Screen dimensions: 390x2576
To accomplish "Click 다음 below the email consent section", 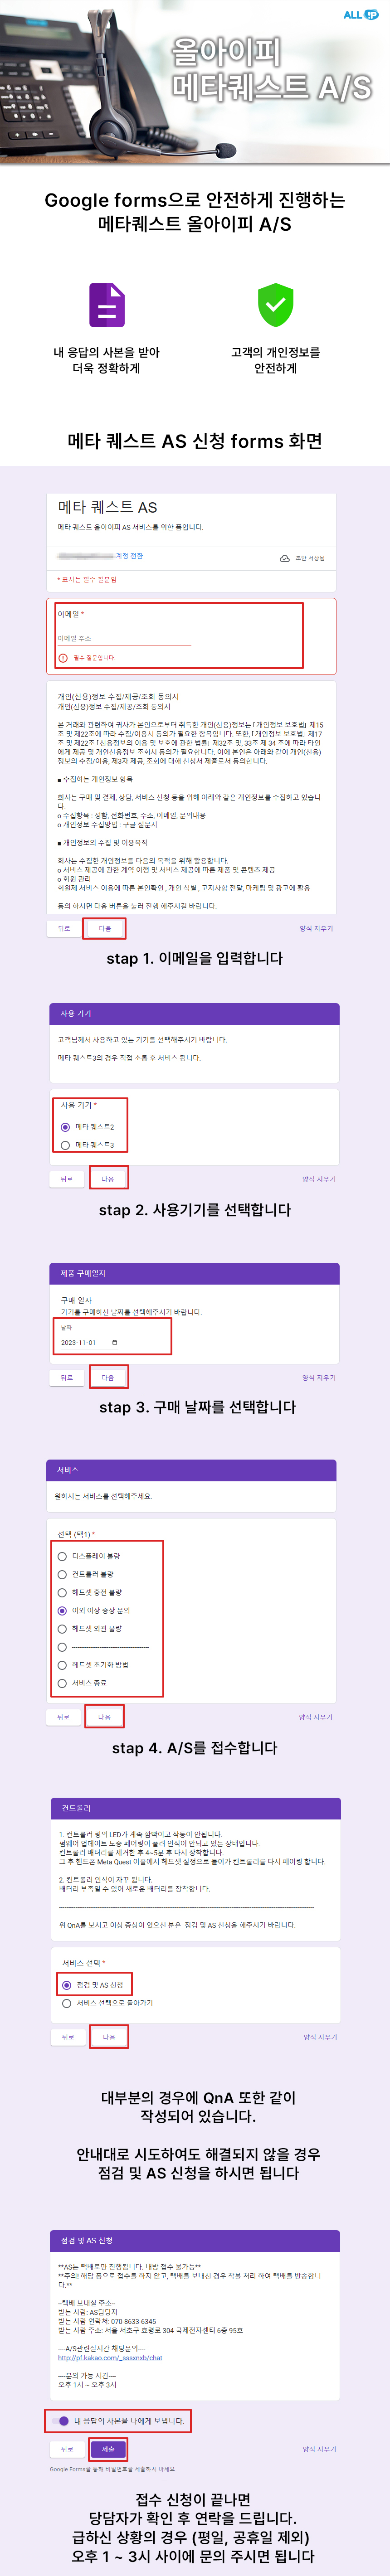I will [105, 929].
